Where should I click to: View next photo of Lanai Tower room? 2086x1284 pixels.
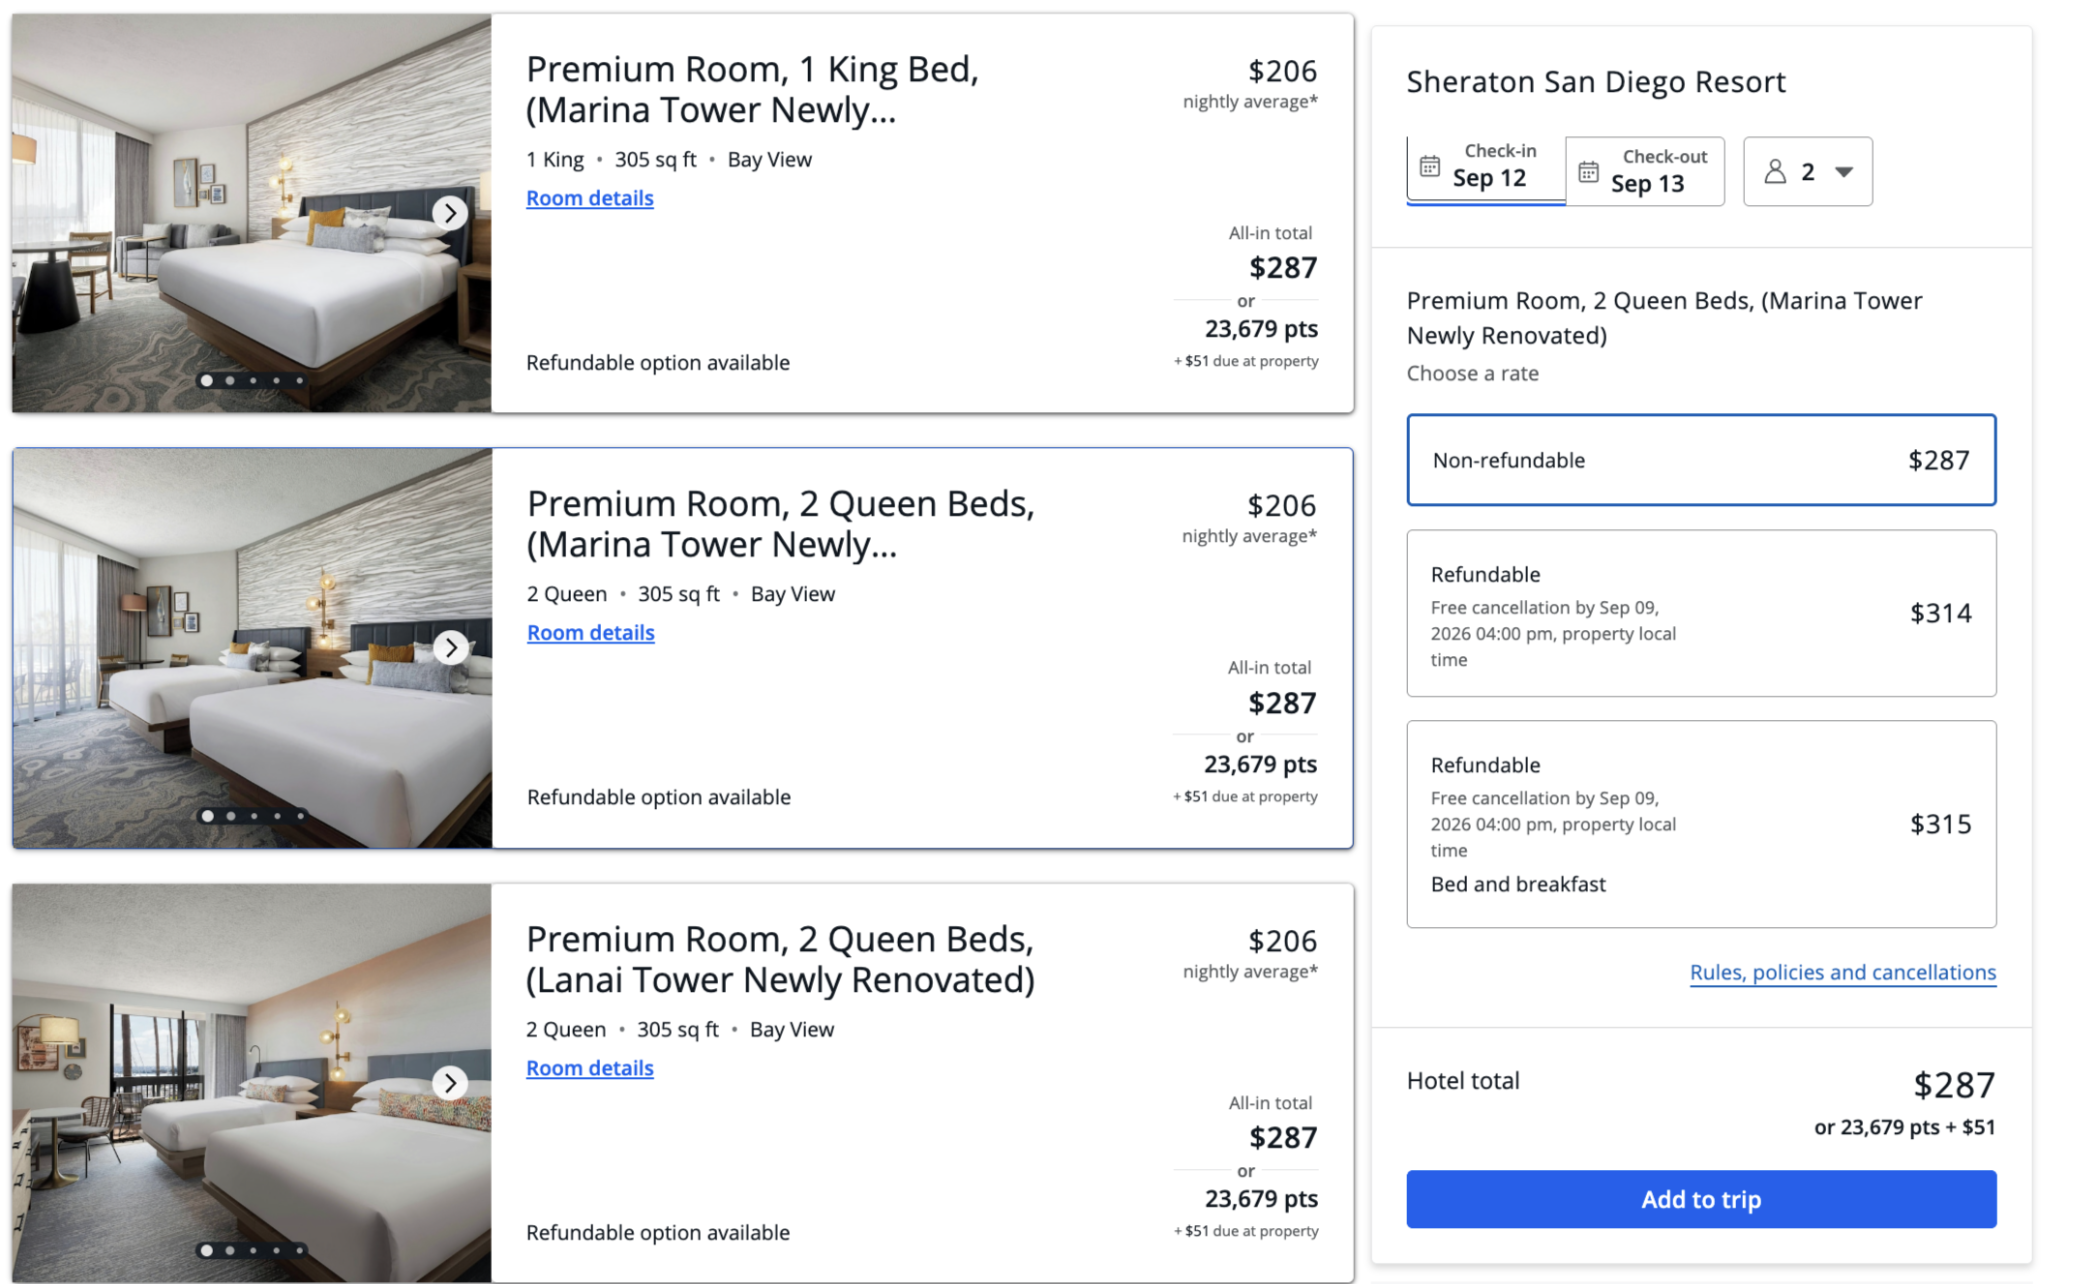click(451, 1083)
